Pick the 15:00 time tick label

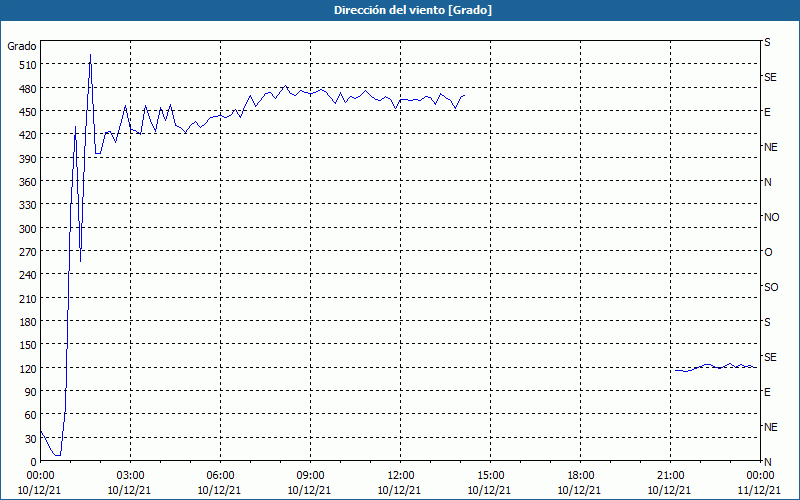[x=490, y=476]
